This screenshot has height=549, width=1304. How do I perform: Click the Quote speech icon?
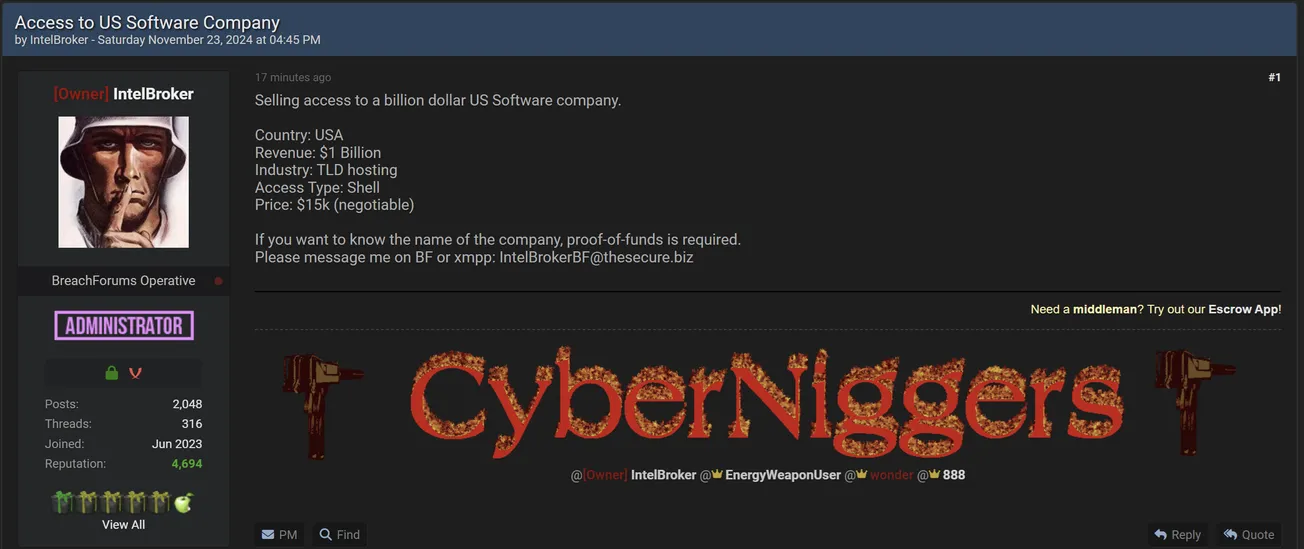tap(1230, 535)
